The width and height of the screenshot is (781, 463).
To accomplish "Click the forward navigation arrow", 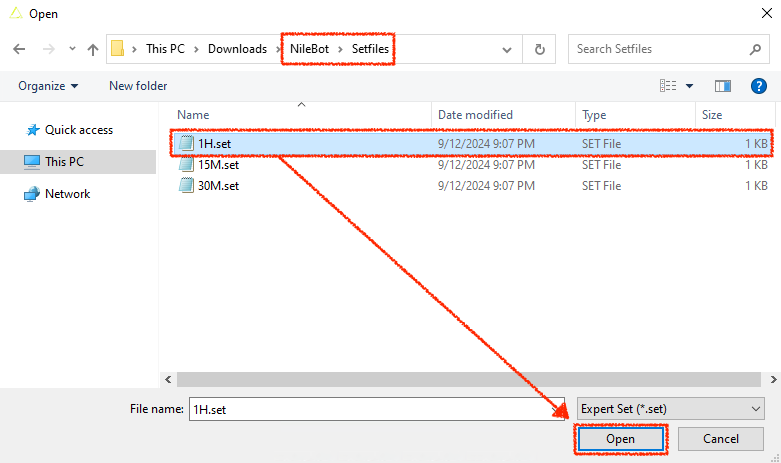I will (x=49, y=49).
